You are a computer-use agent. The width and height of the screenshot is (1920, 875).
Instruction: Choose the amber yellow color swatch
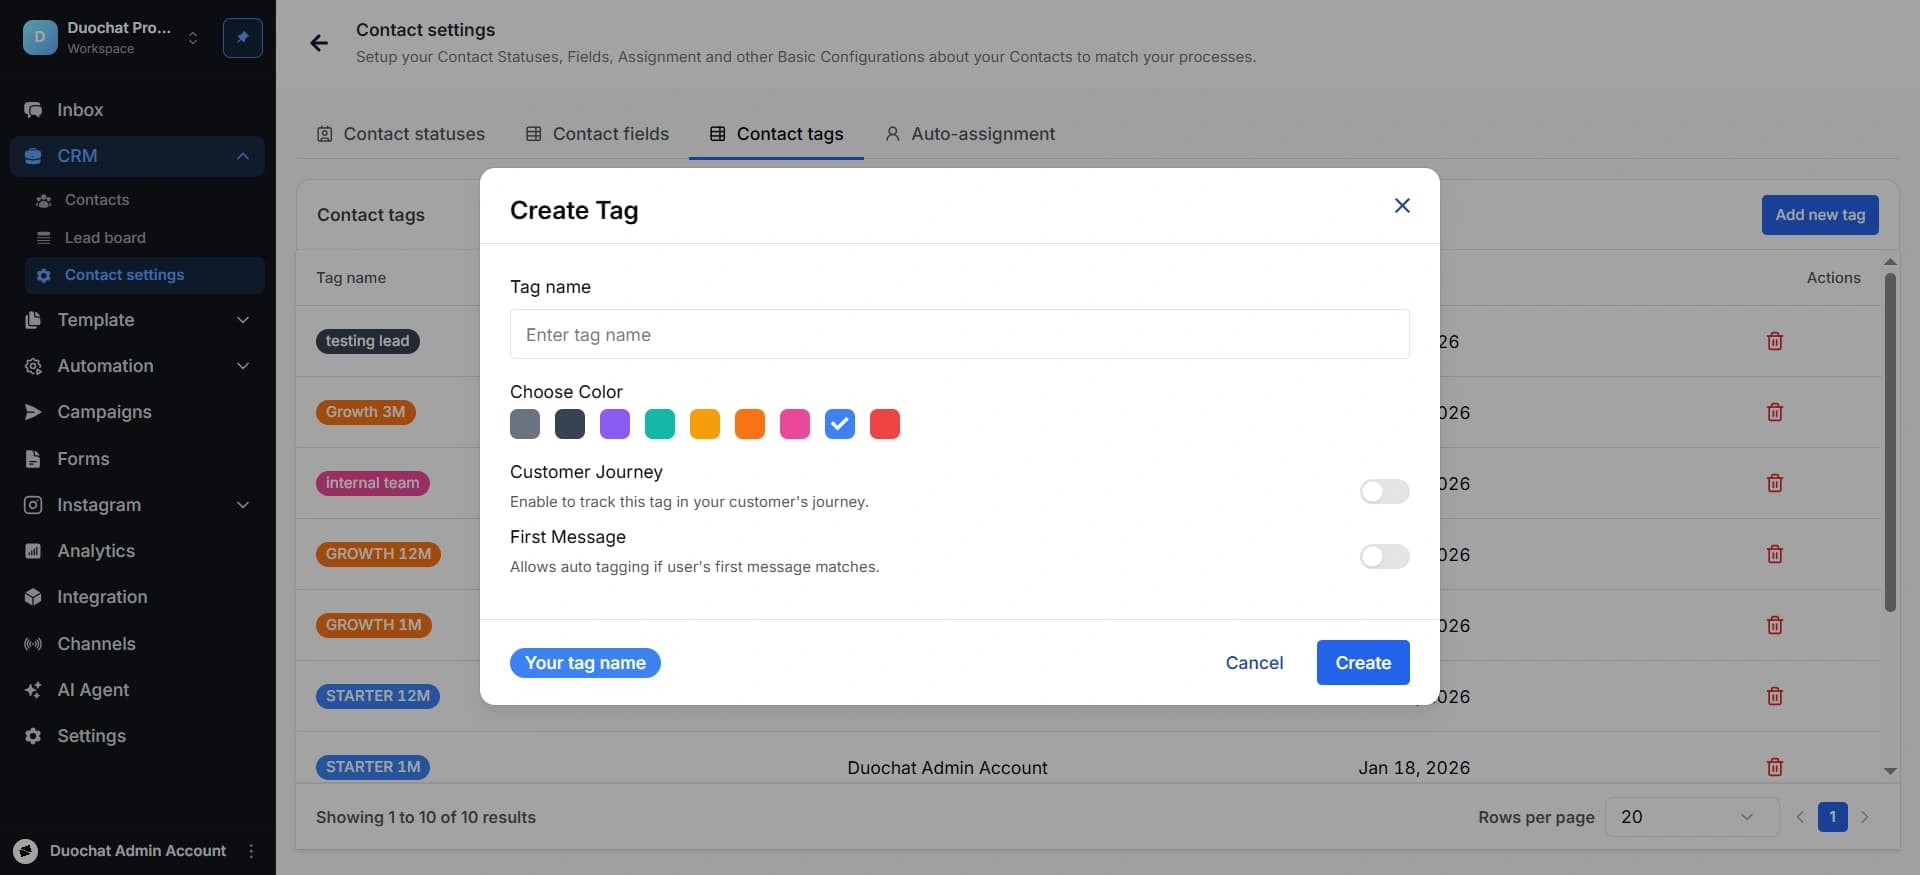(x=705, y=424)
